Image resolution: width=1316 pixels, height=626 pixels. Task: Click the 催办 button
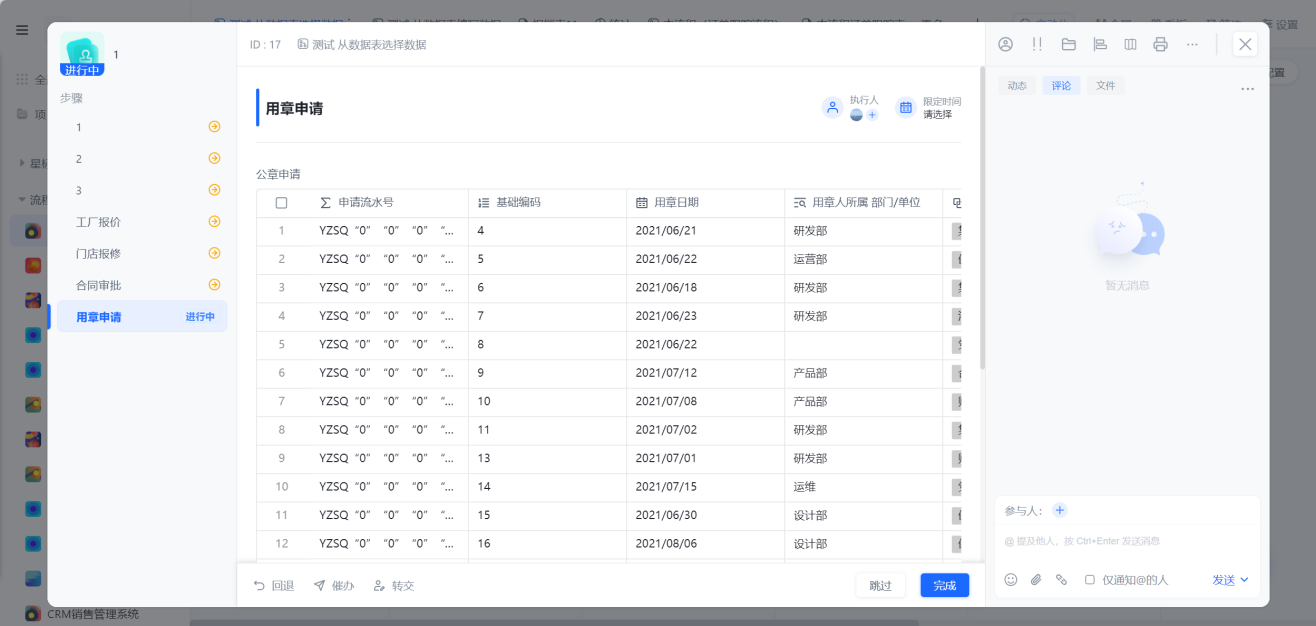tap(334, 586)
